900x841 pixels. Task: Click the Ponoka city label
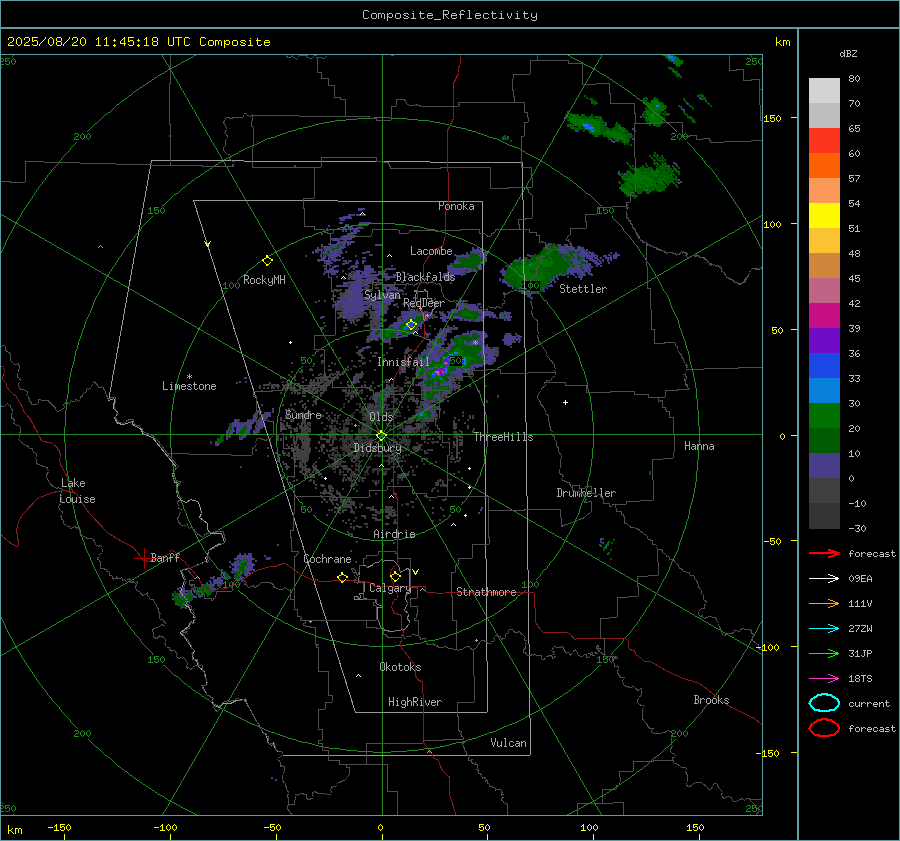pos(456,206)
